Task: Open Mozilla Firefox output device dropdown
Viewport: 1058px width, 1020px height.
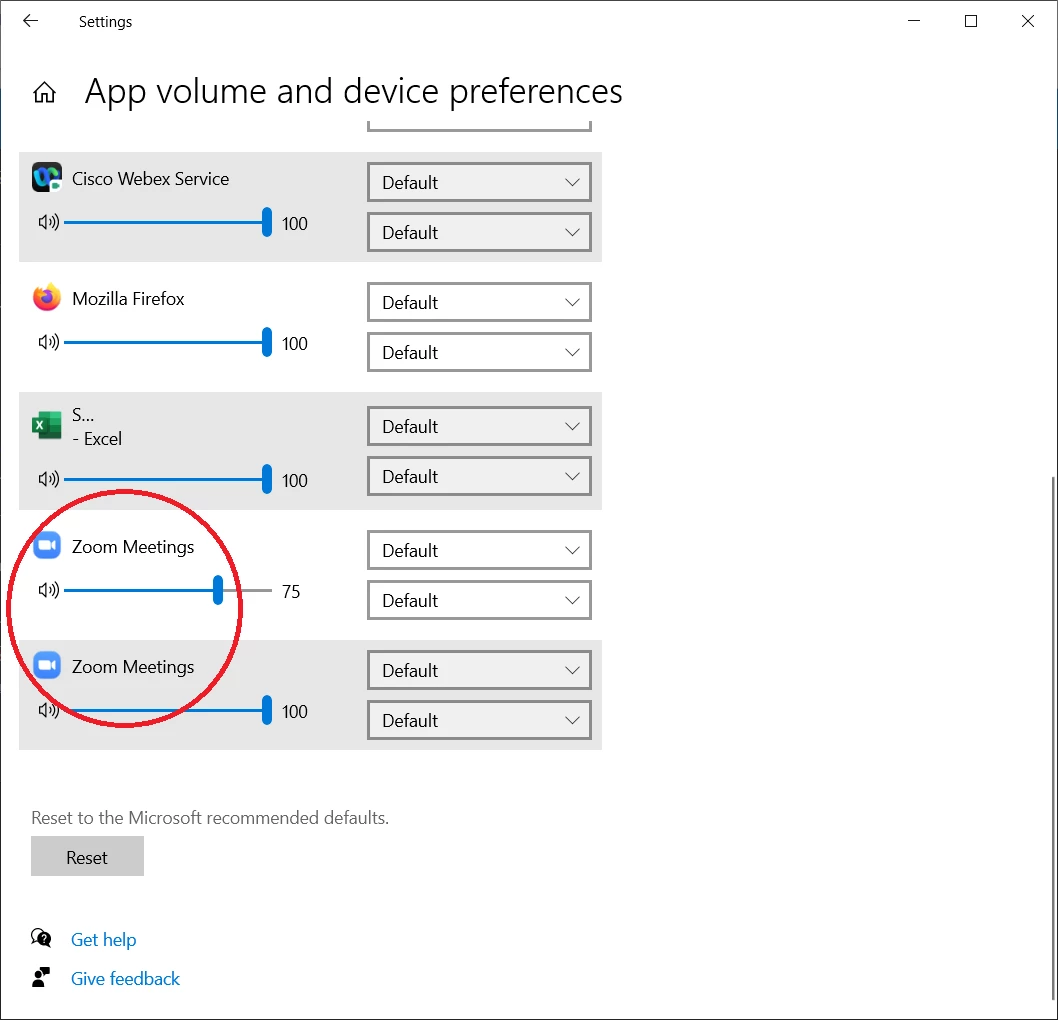Action: click(479, 302)
